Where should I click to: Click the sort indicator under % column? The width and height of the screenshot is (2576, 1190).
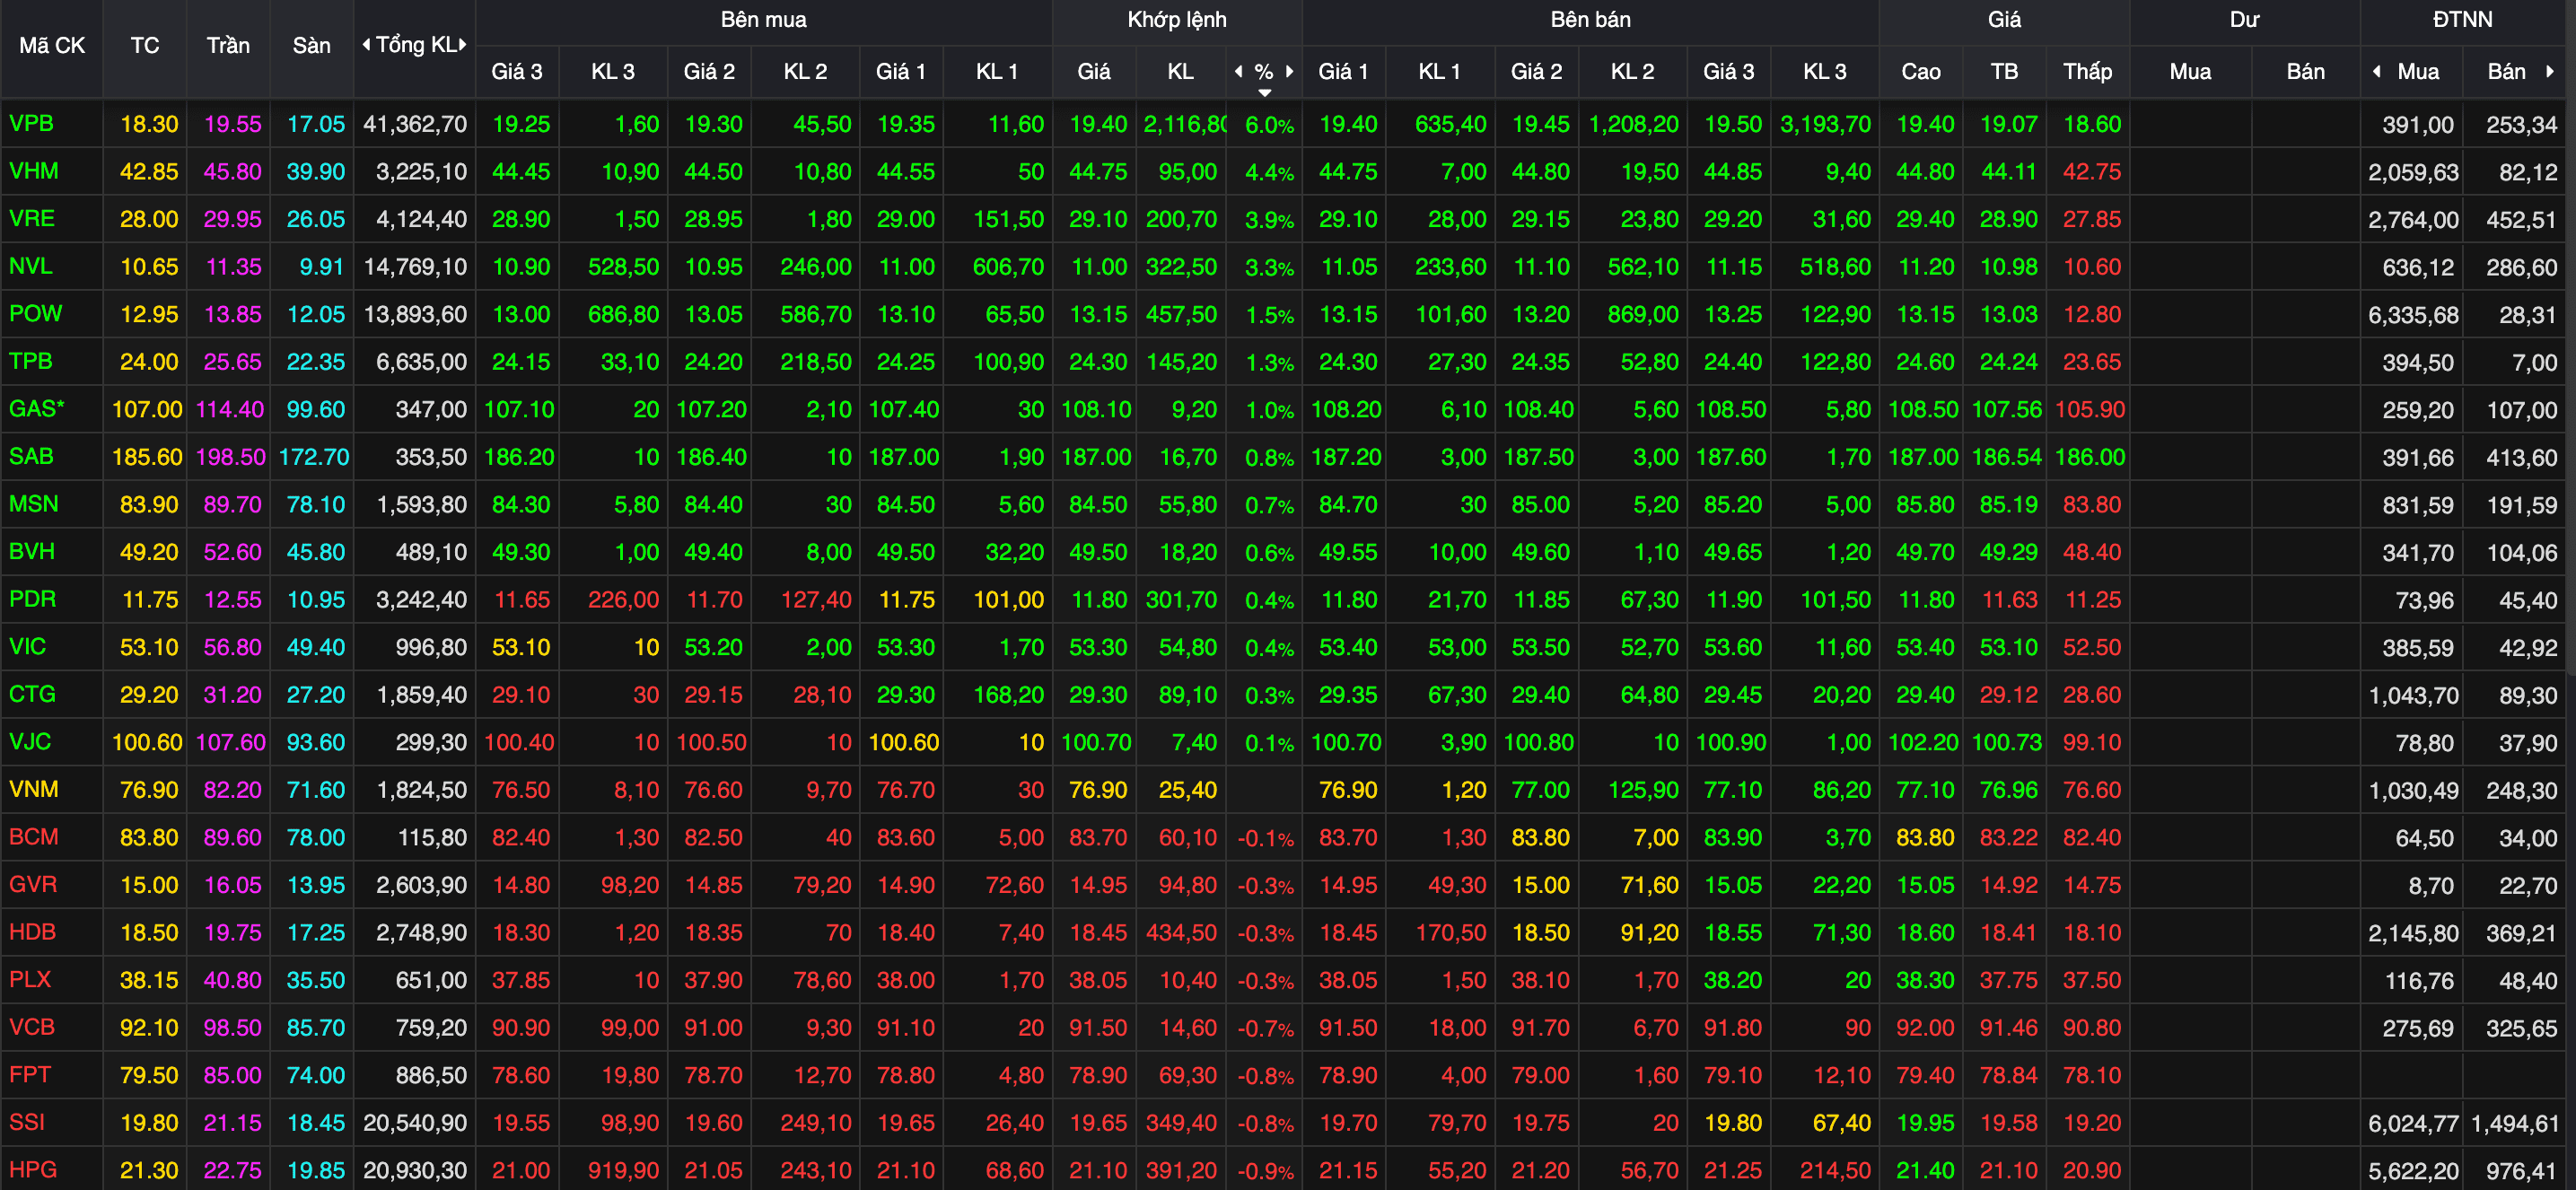[1264, 92]
